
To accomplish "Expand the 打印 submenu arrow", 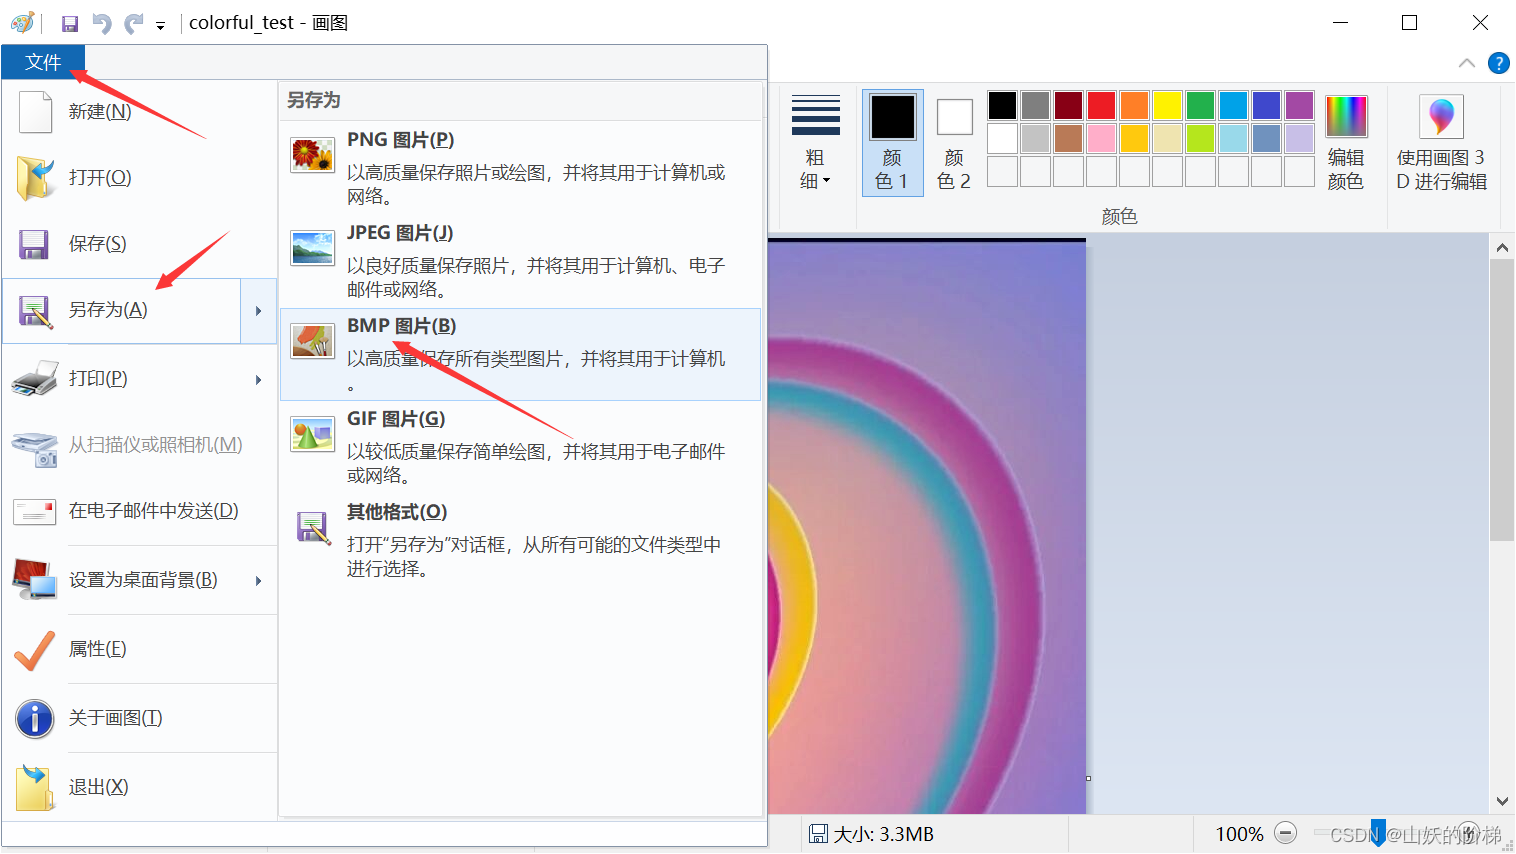I will [x=258, y=380].
